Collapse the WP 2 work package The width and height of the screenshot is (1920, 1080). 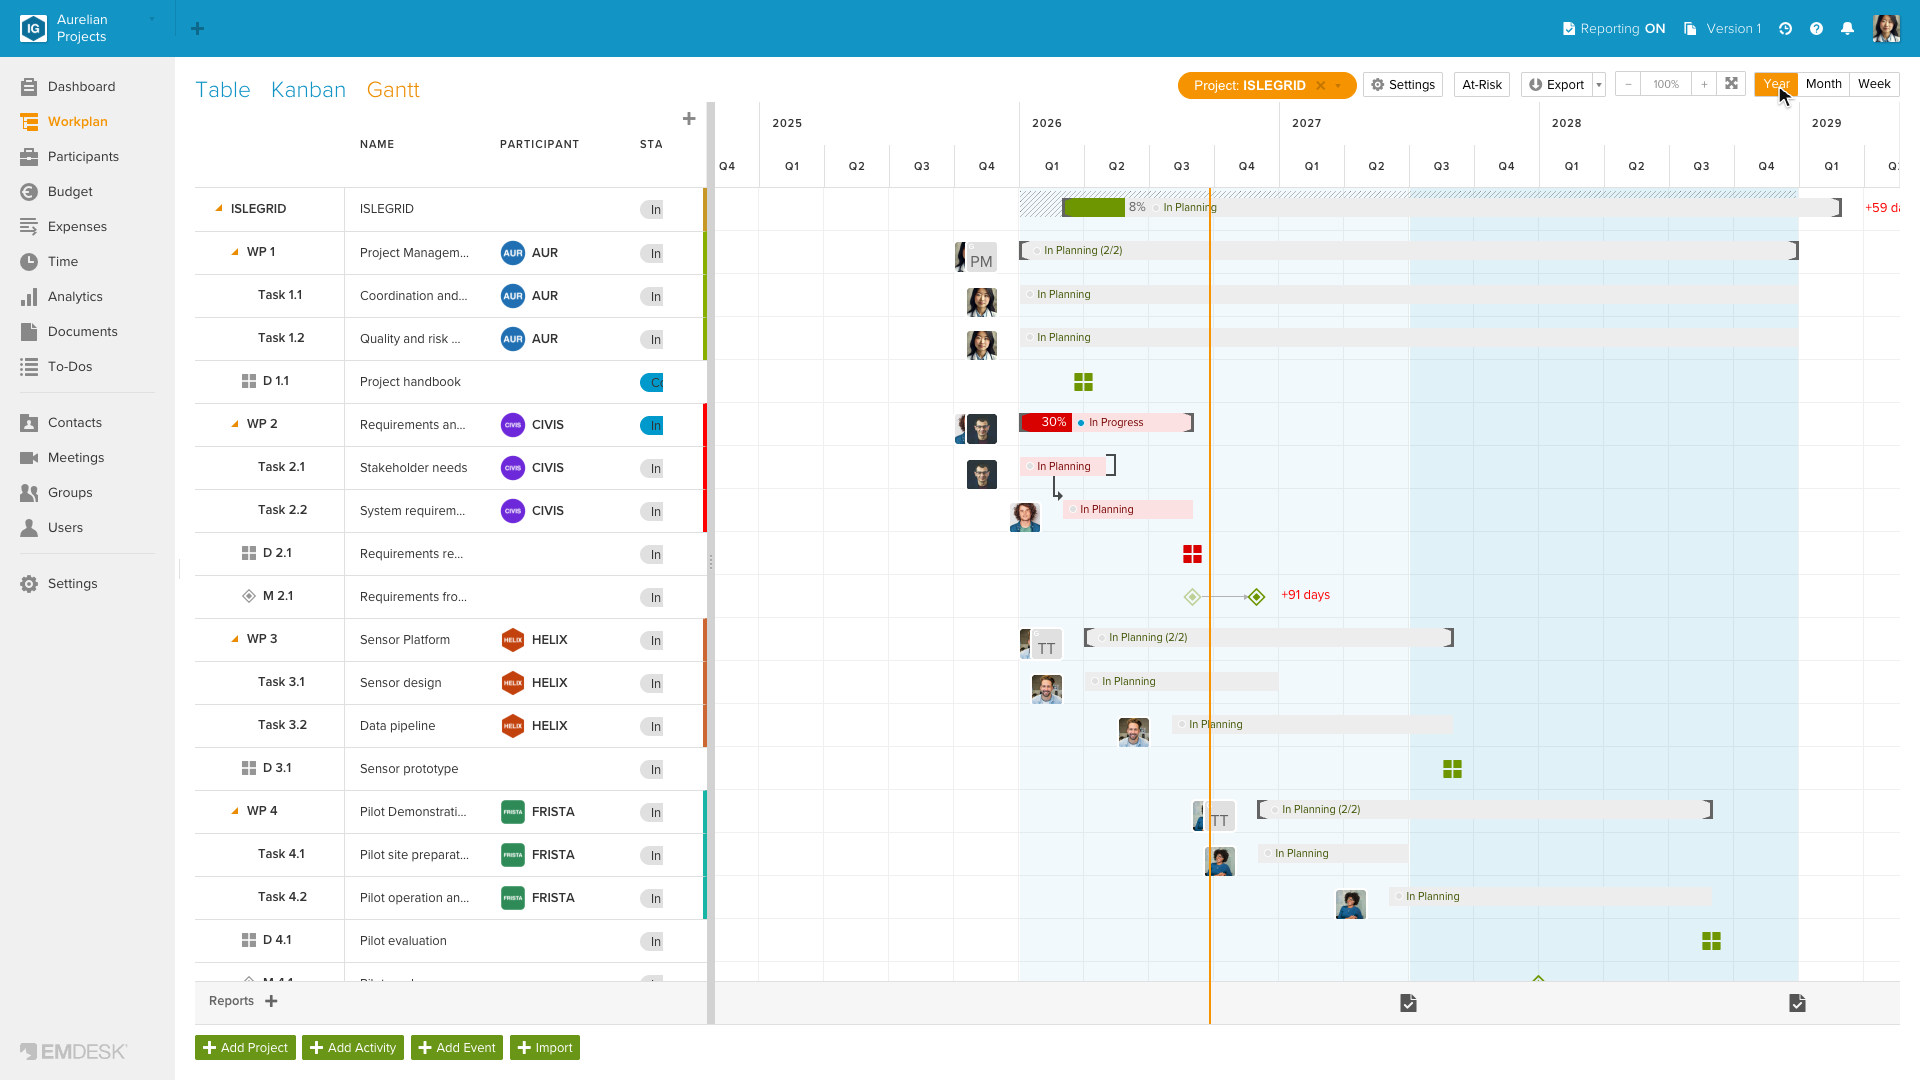(x=235, y=424)
